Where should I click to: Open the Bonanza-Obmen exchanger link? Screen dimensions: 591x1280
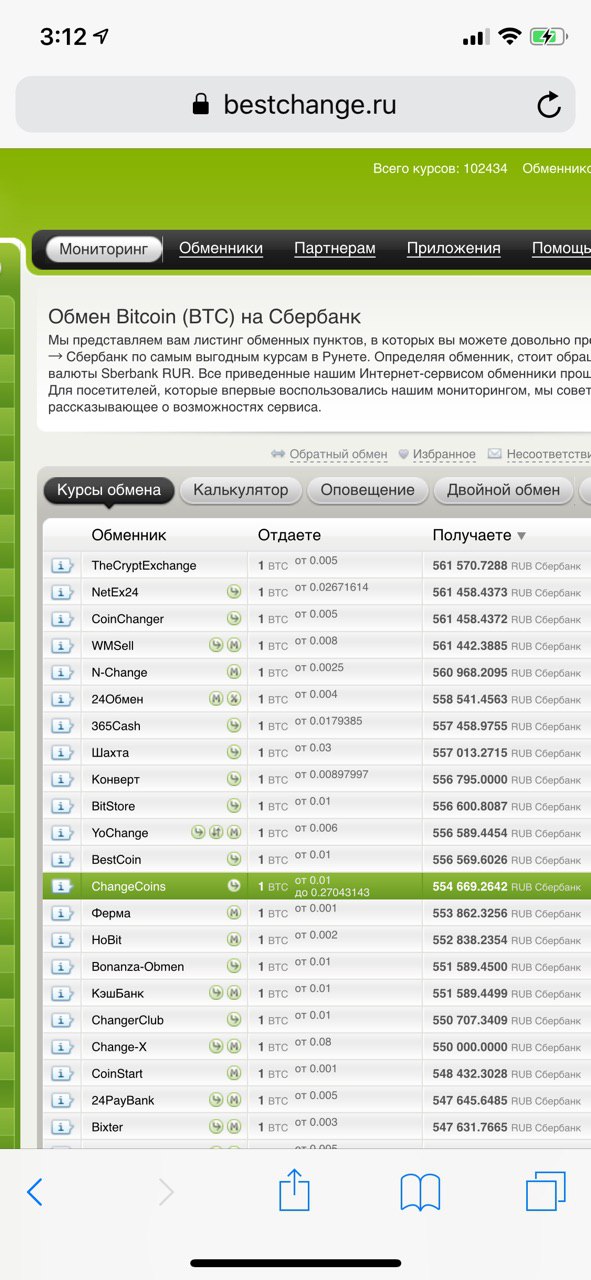click(x=138, y=967)
